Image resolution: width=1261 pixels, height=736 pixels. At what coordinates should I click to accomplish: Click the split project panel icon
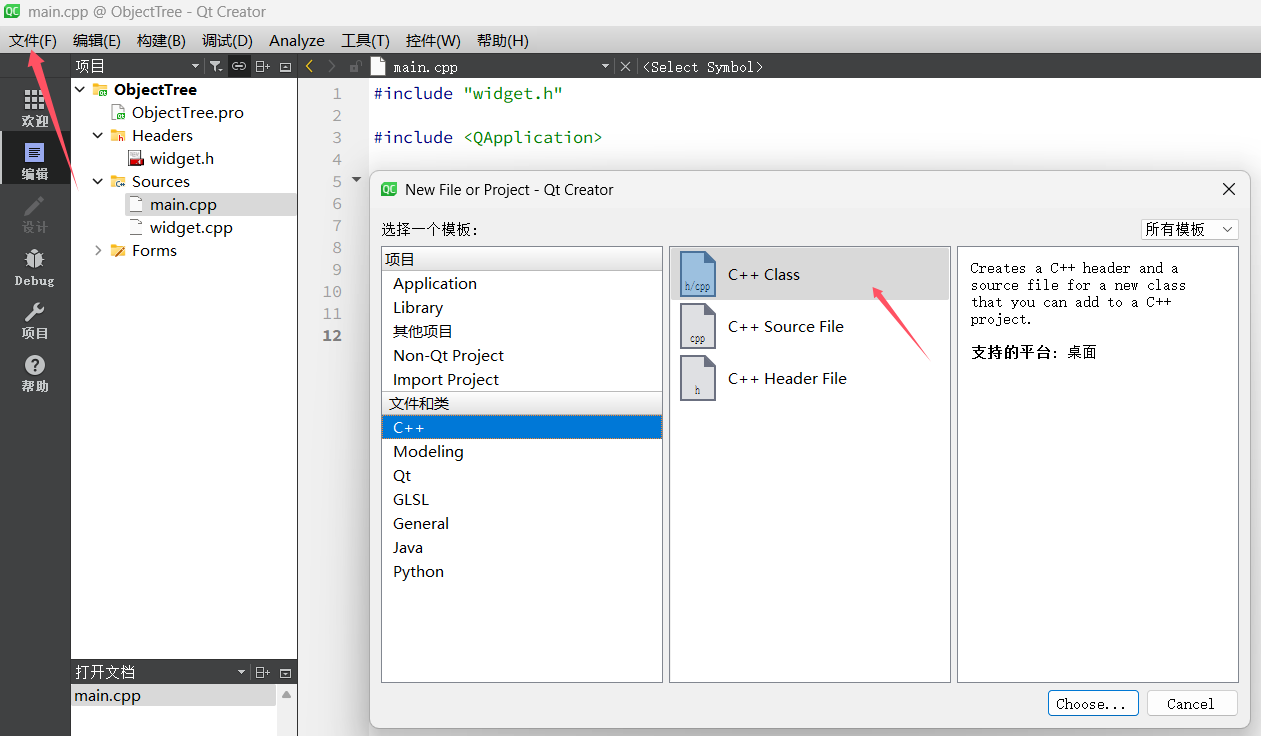[x=262, y=66]
